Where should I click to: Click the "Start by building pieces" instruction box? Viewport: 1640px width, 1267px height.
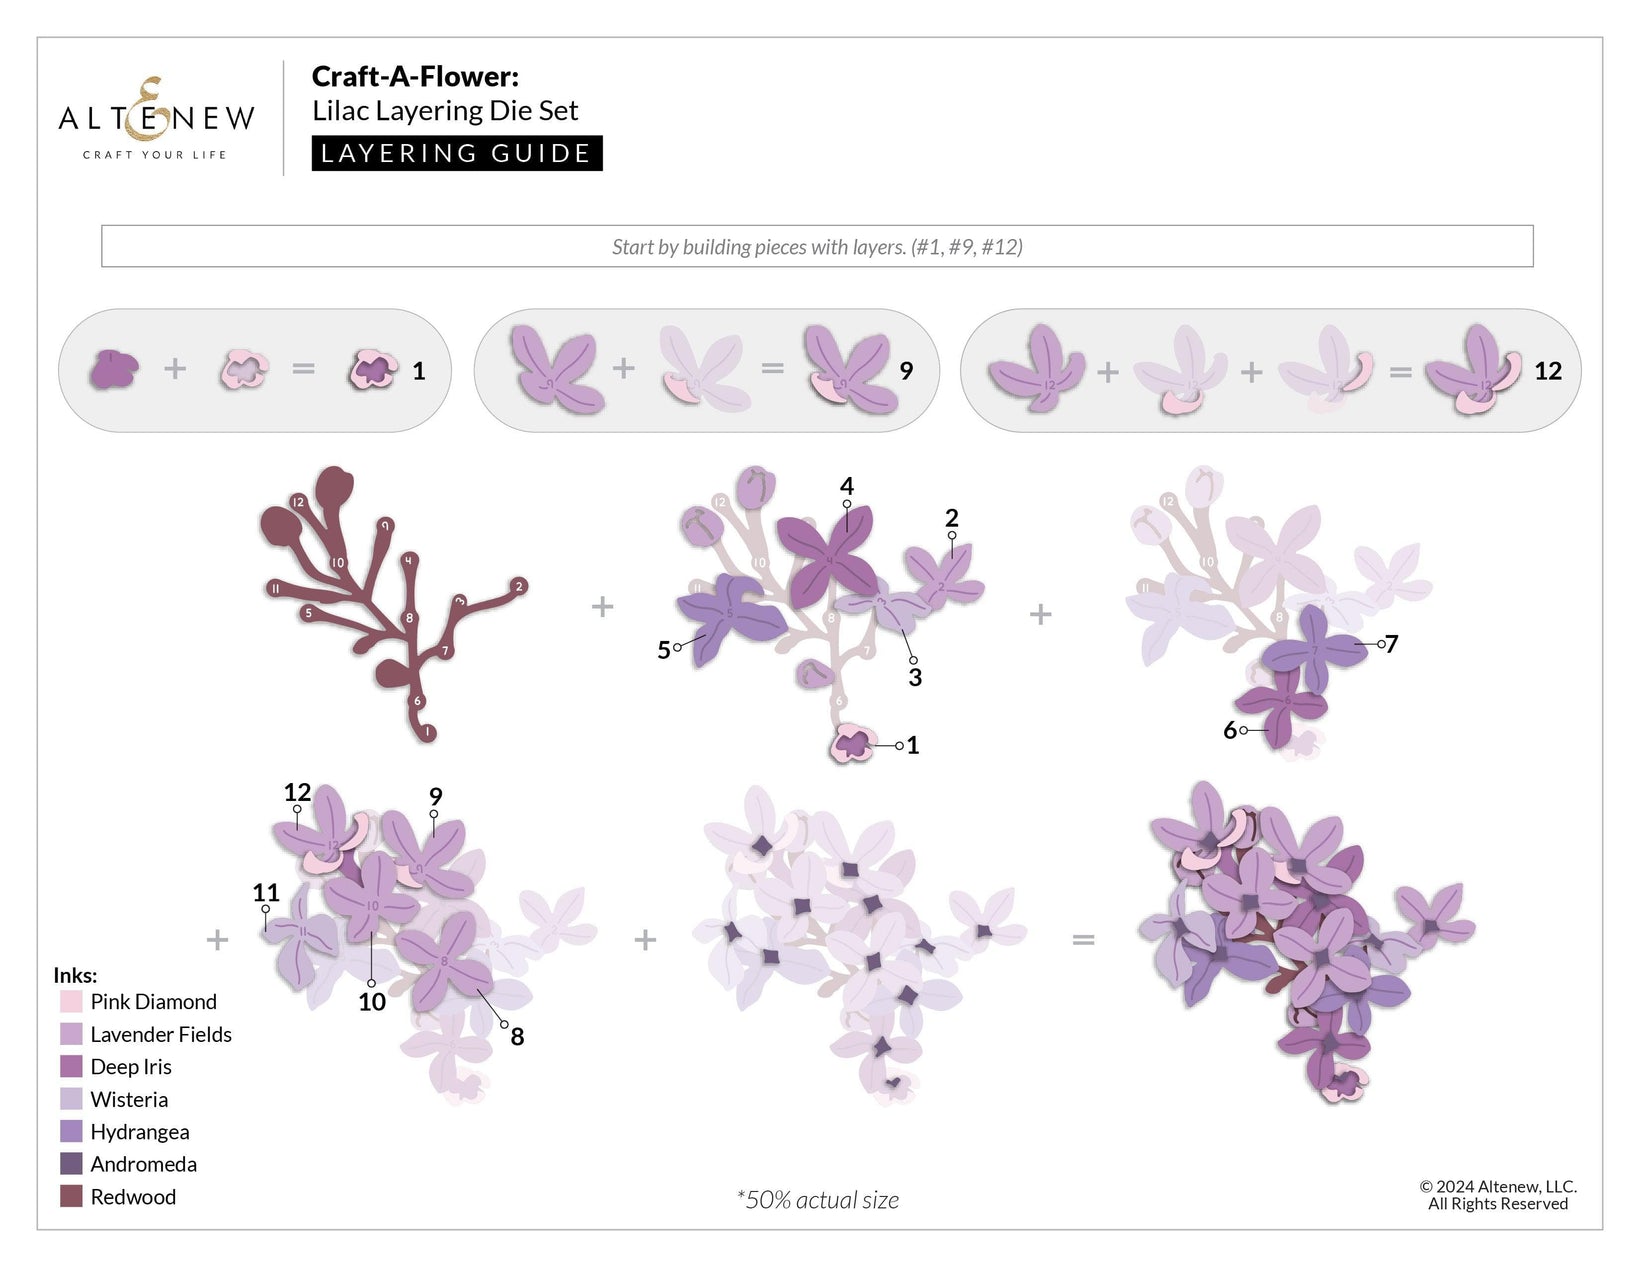click(x=817, y=247)
